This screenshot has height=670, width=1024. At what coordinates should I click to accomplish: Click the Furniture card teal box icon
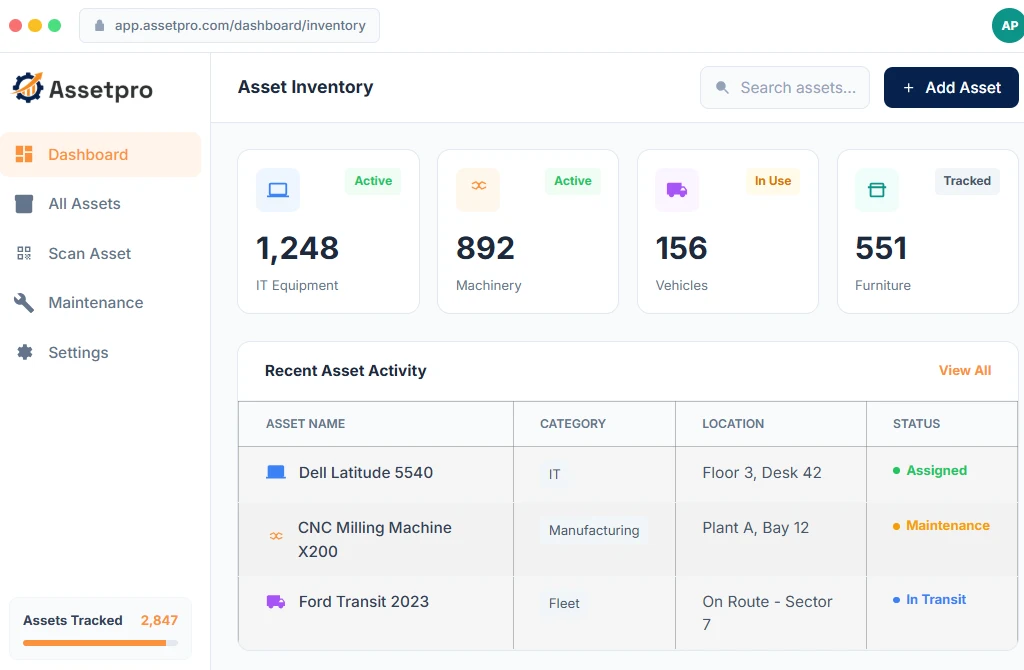[x=877, y=190]
